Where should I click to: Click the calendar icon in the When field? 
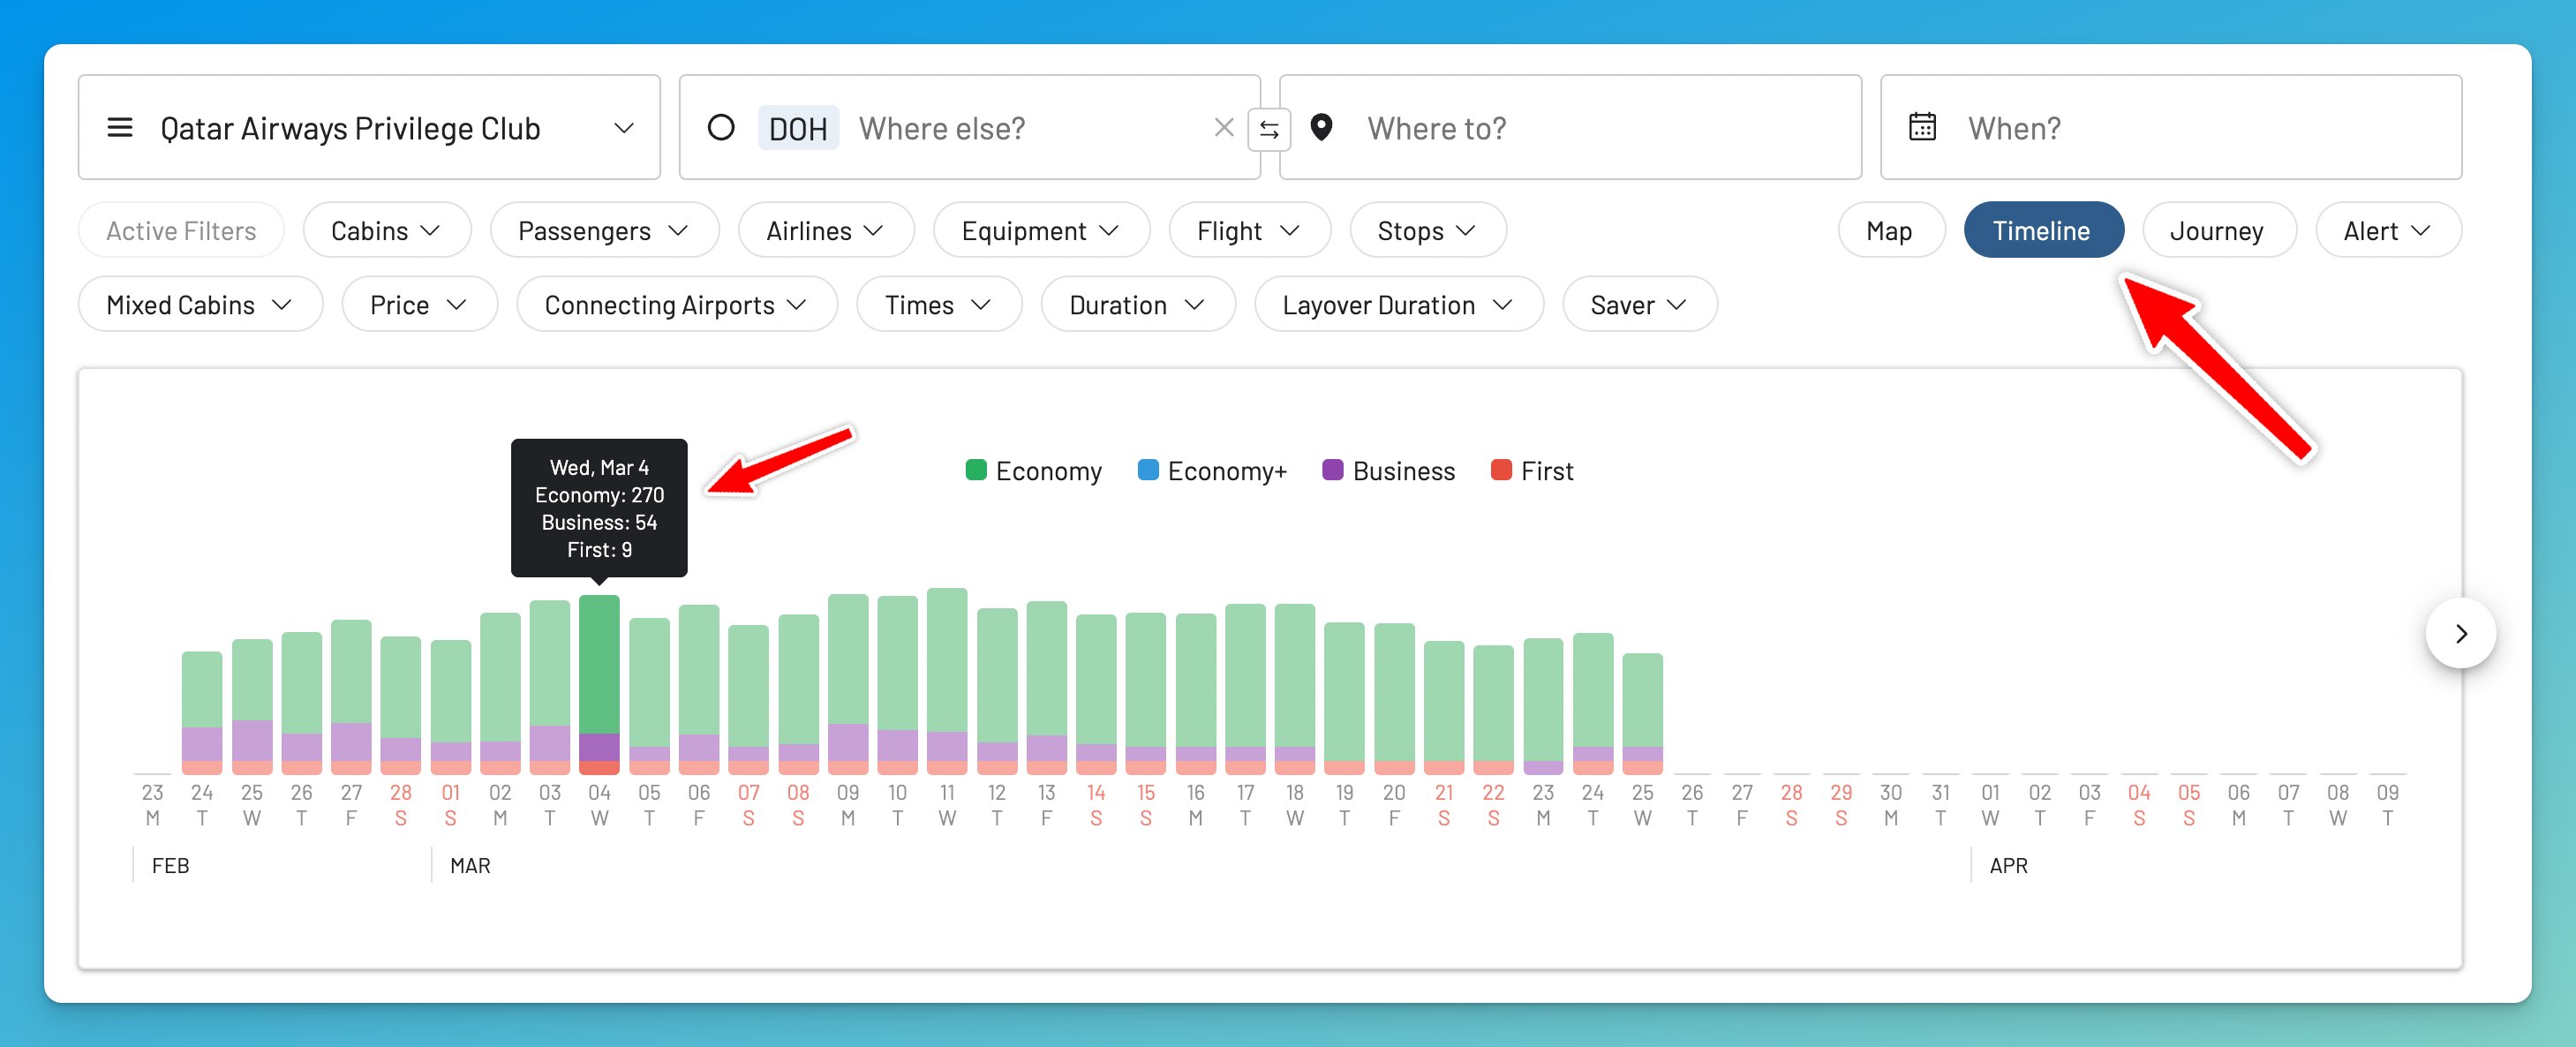pyautogui.click(x=1921, y=128)
